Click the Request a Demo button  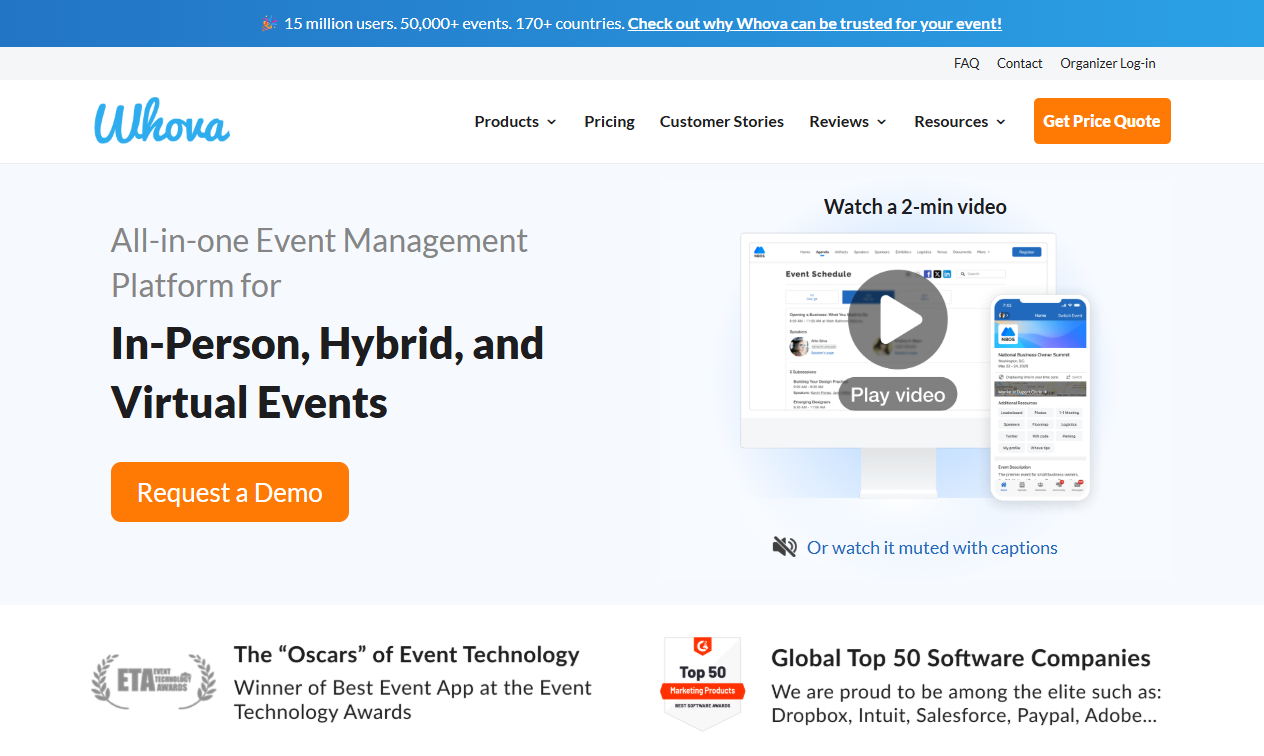tap(230, 492)
